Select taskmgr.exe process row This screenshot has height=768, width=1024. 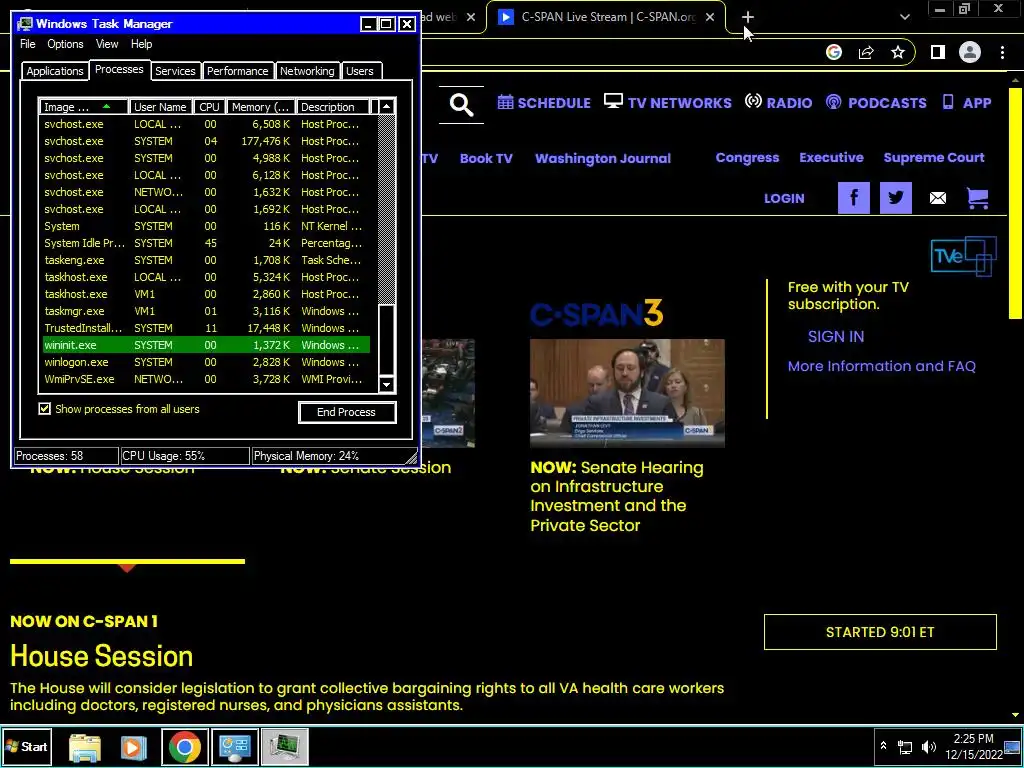click(206, 311)
